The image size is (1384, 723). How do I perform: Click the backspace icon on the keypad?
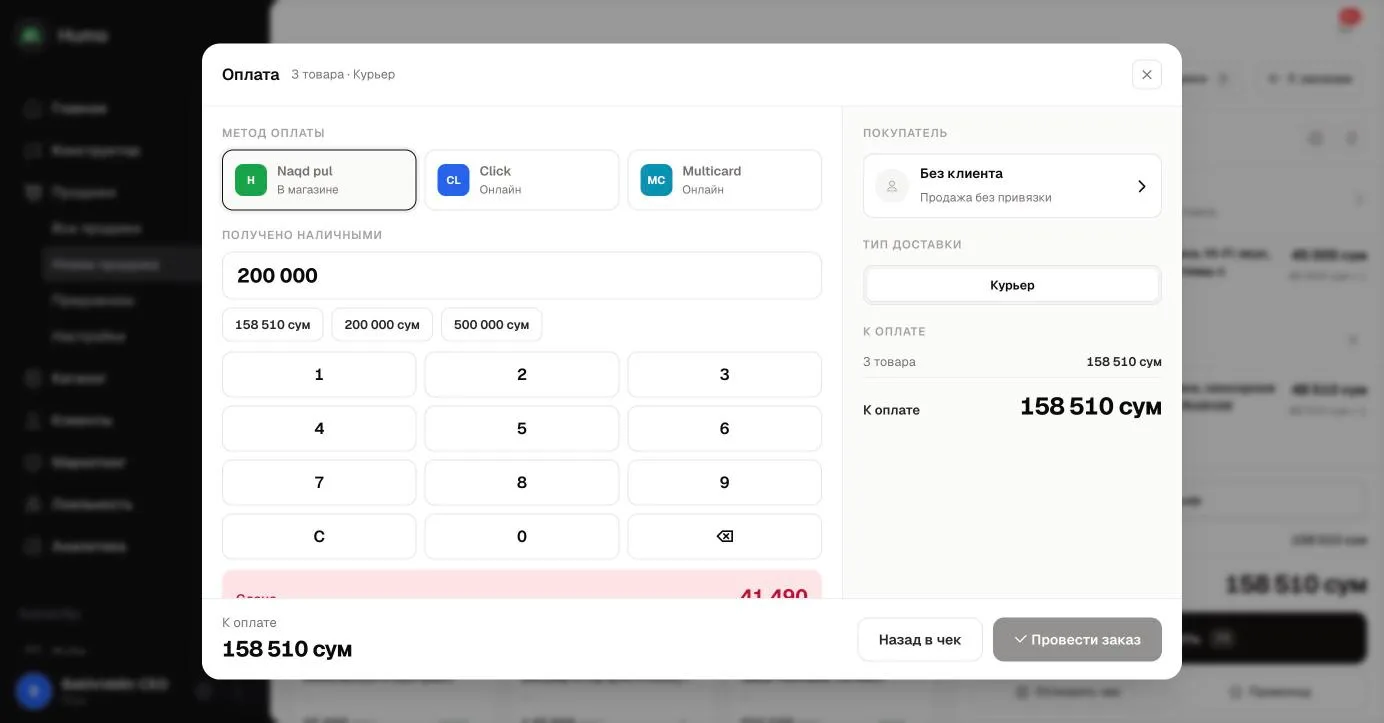coord(725,537)
